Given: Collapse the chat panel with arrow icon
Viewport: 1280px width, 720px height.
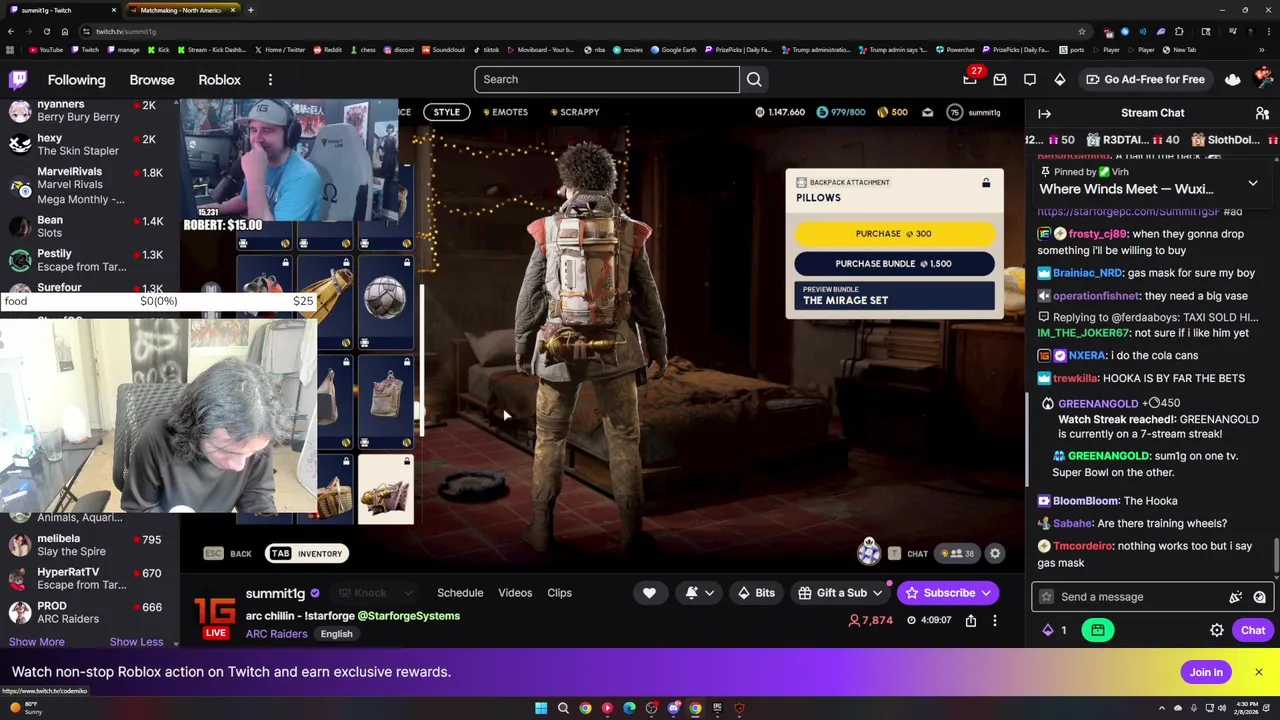Looking at the screenshot, I should coord(1044,113).
